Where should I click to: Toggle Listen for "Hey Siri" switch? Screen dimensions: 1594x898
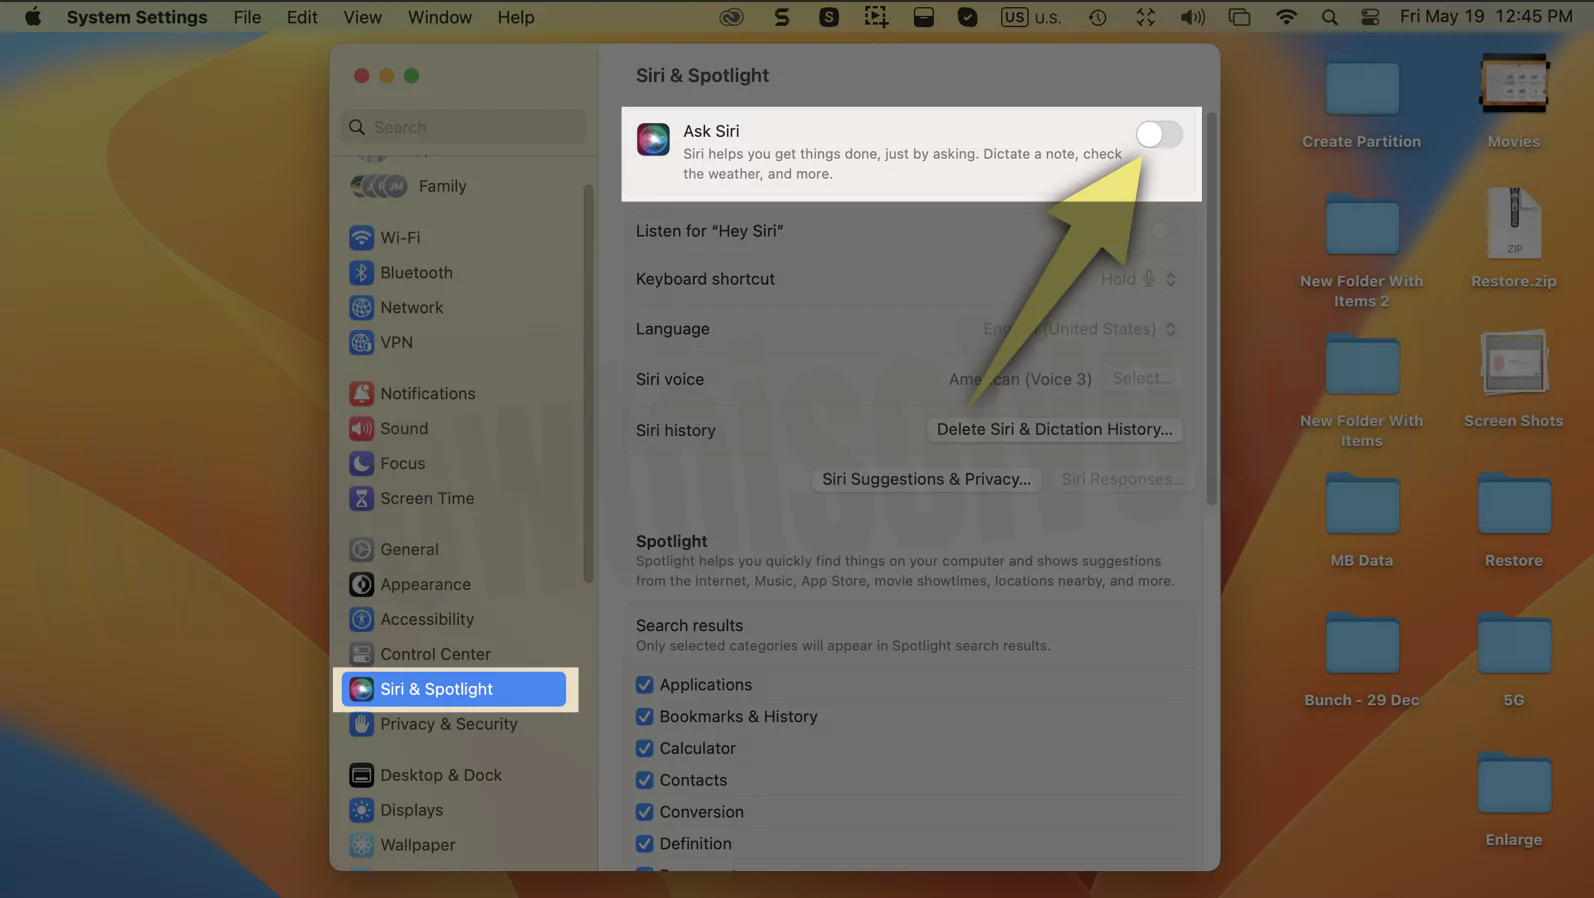coord(1165,231)
